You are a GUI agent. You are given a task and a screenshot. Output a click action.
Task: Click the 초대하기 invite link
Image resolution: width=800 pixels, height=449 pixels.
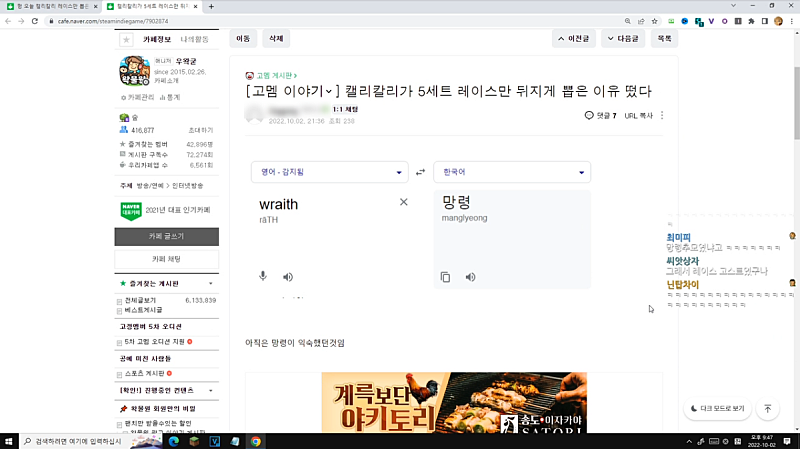[201, 131]
